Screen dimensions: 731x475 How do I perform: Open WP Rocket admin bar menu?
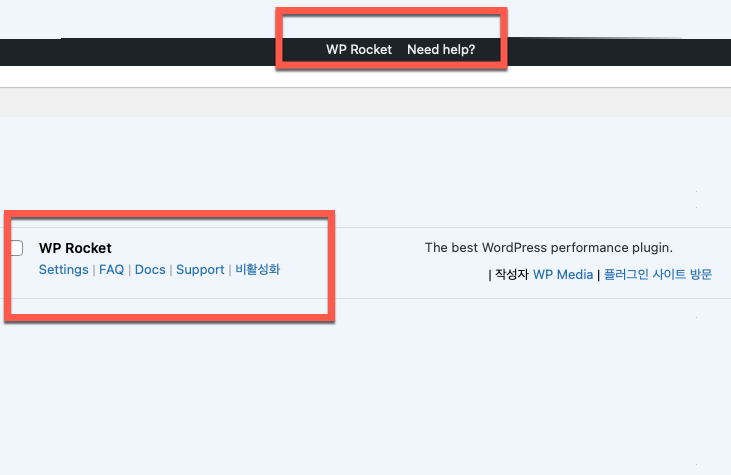[x=359, y=49]
